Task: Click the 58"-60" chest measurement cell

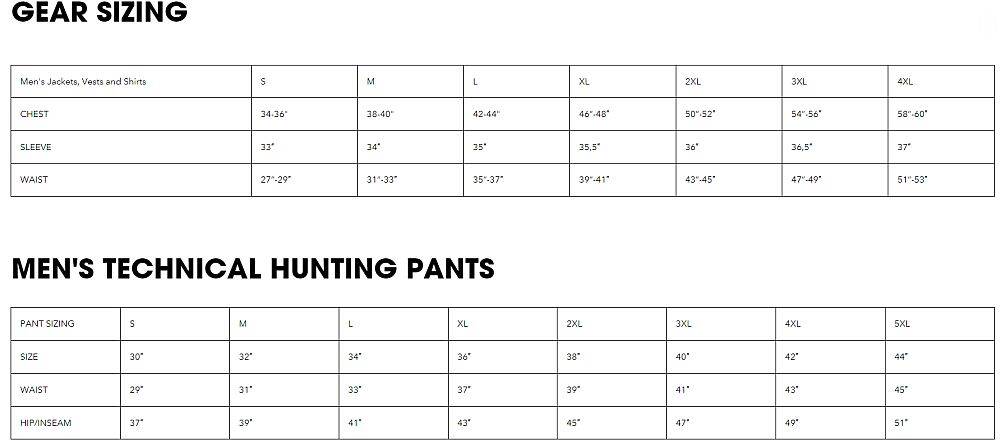Action: [x=913, y=115]
